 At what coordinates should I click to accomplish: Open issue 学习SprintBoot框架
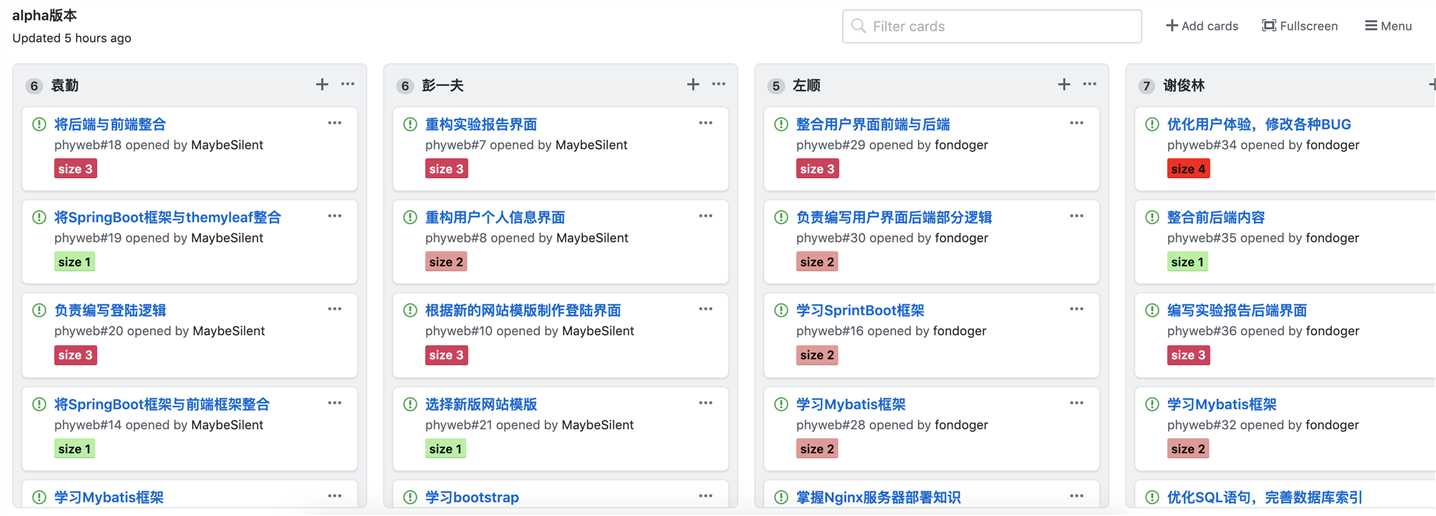pos(860,310)
